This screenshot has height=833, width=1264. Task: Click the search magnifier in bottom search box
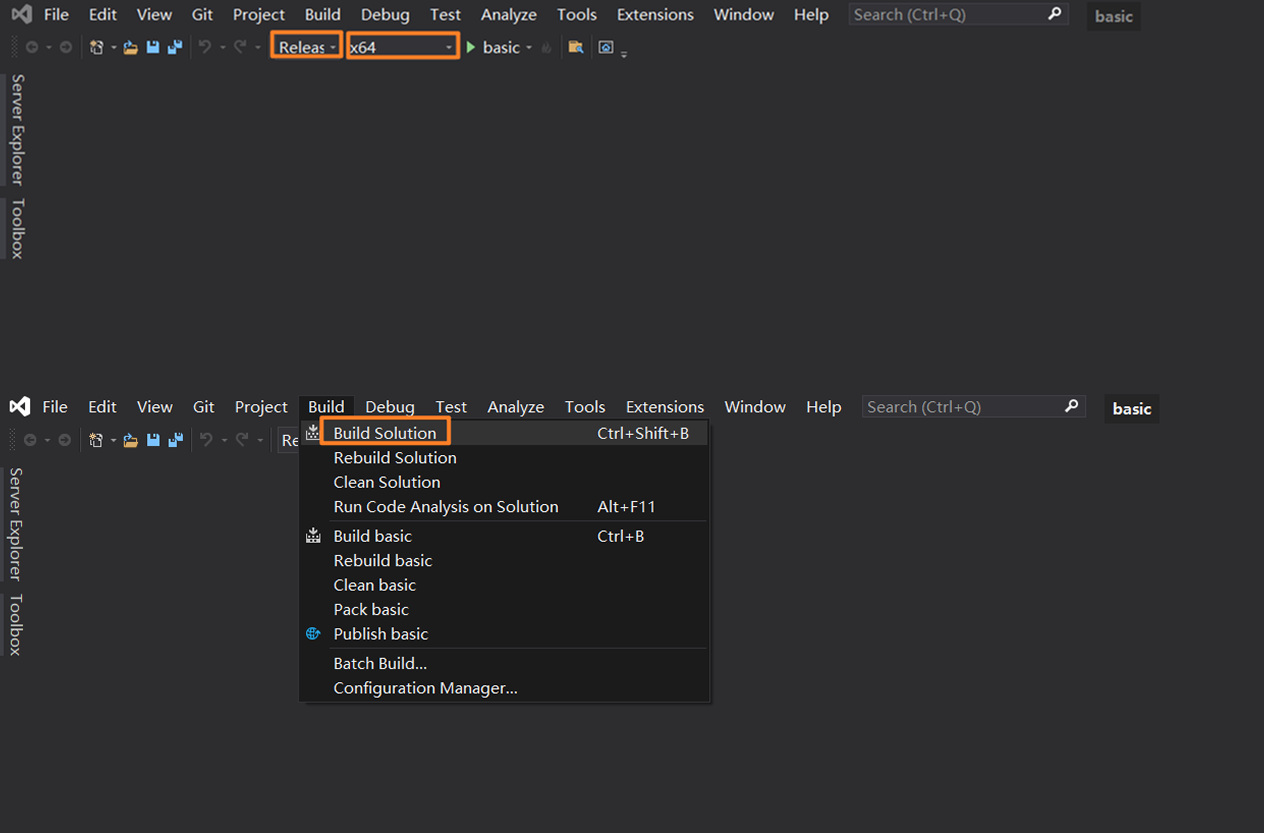(x=1072, y=406)
